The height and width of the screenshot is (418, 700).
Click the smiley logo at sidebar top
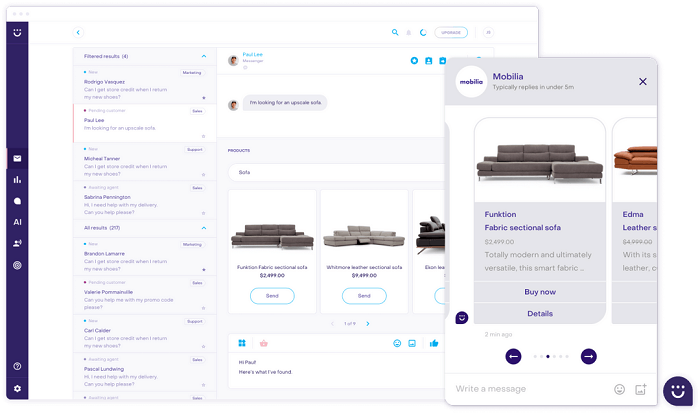17,33
